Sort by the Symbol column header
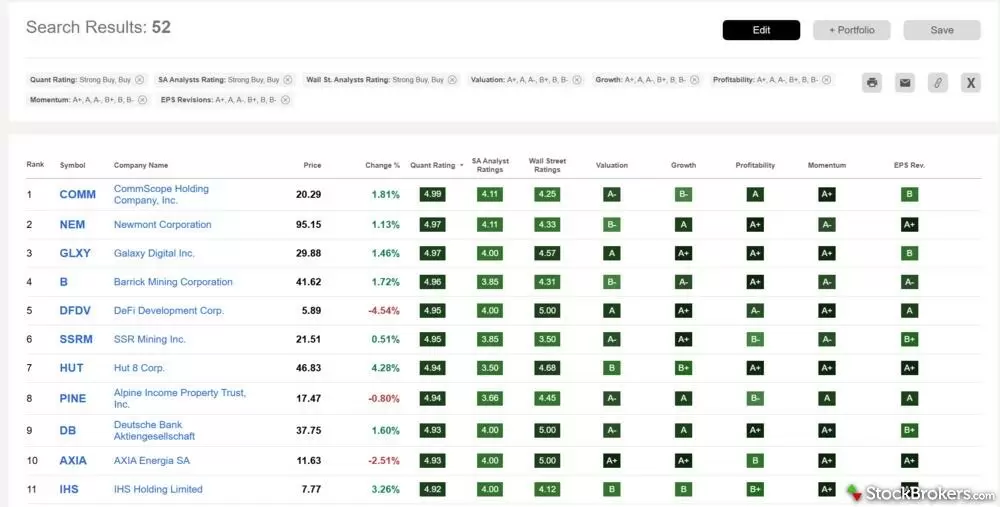Image resolution: width=1000 pixels, height=507 pixels. pos(72,165)
